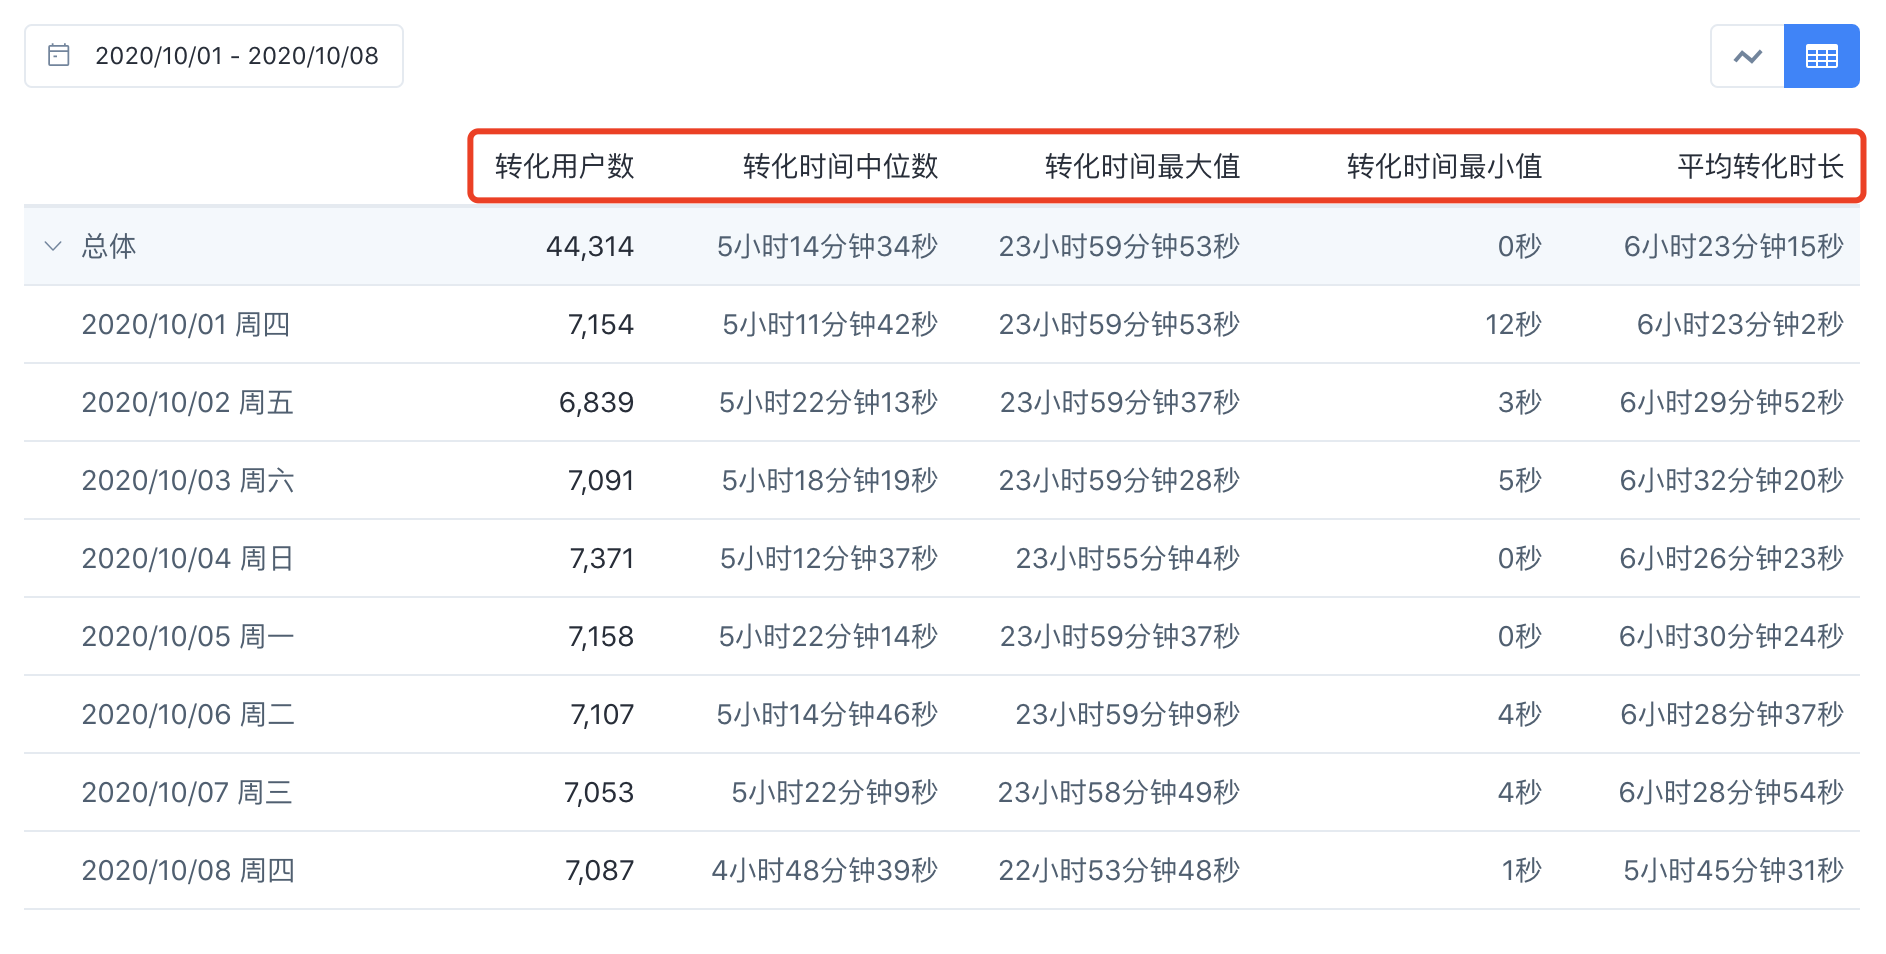Click user count 7,087

pyautogui.click(x=600, y=870)
